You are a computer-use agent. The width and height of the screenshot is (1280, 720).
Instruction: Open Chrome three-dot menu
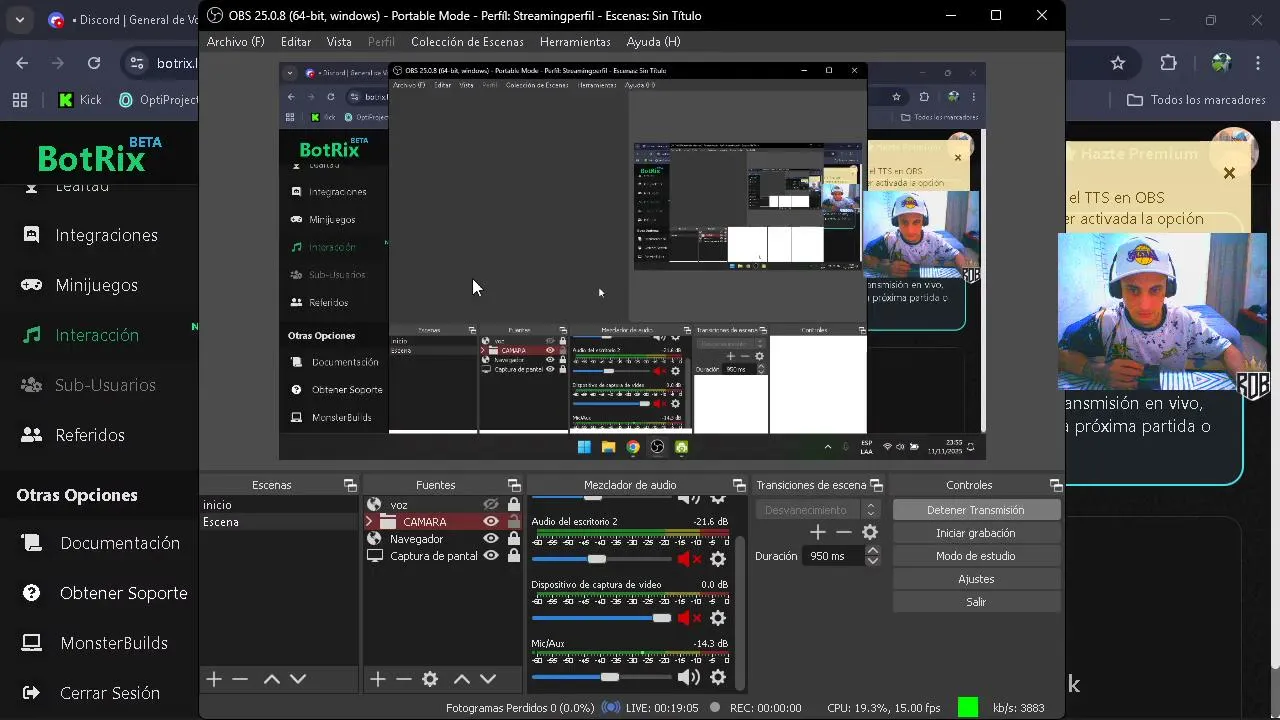click(1259, 63)
